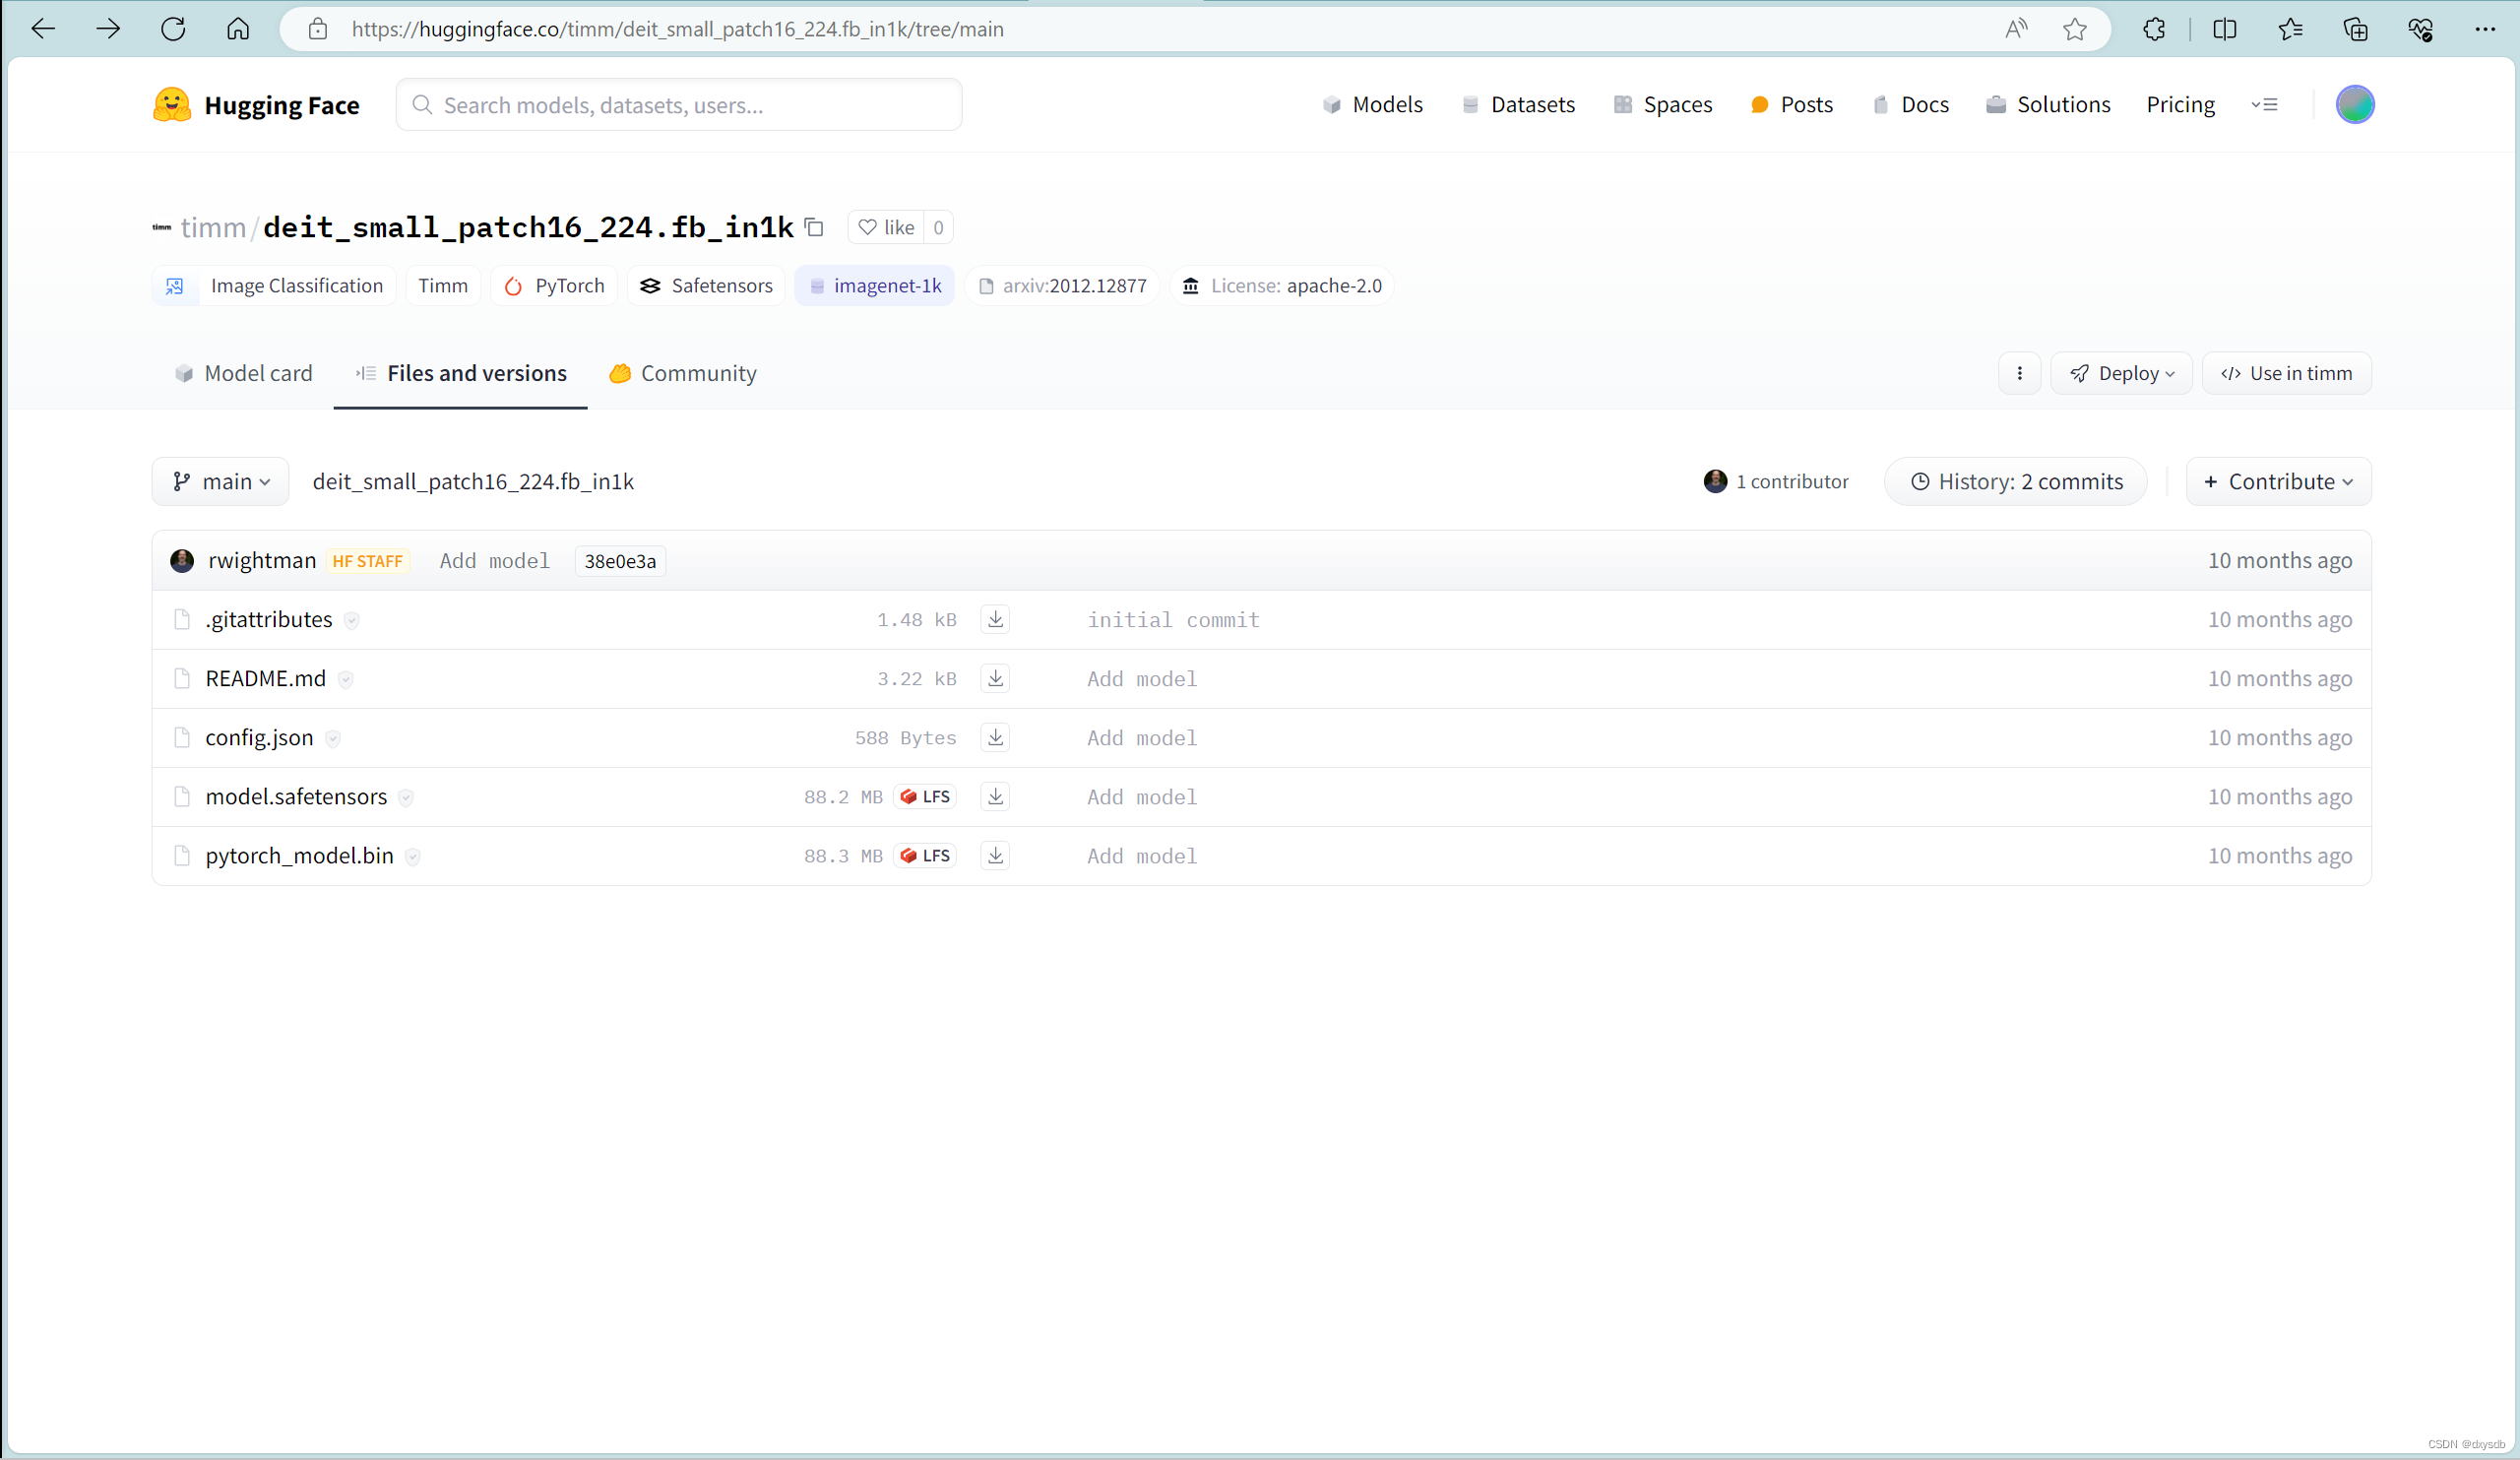Click the LFS badge on model.safetensors
This screenshot has height=1460, width=2520.
coord(925,796)
